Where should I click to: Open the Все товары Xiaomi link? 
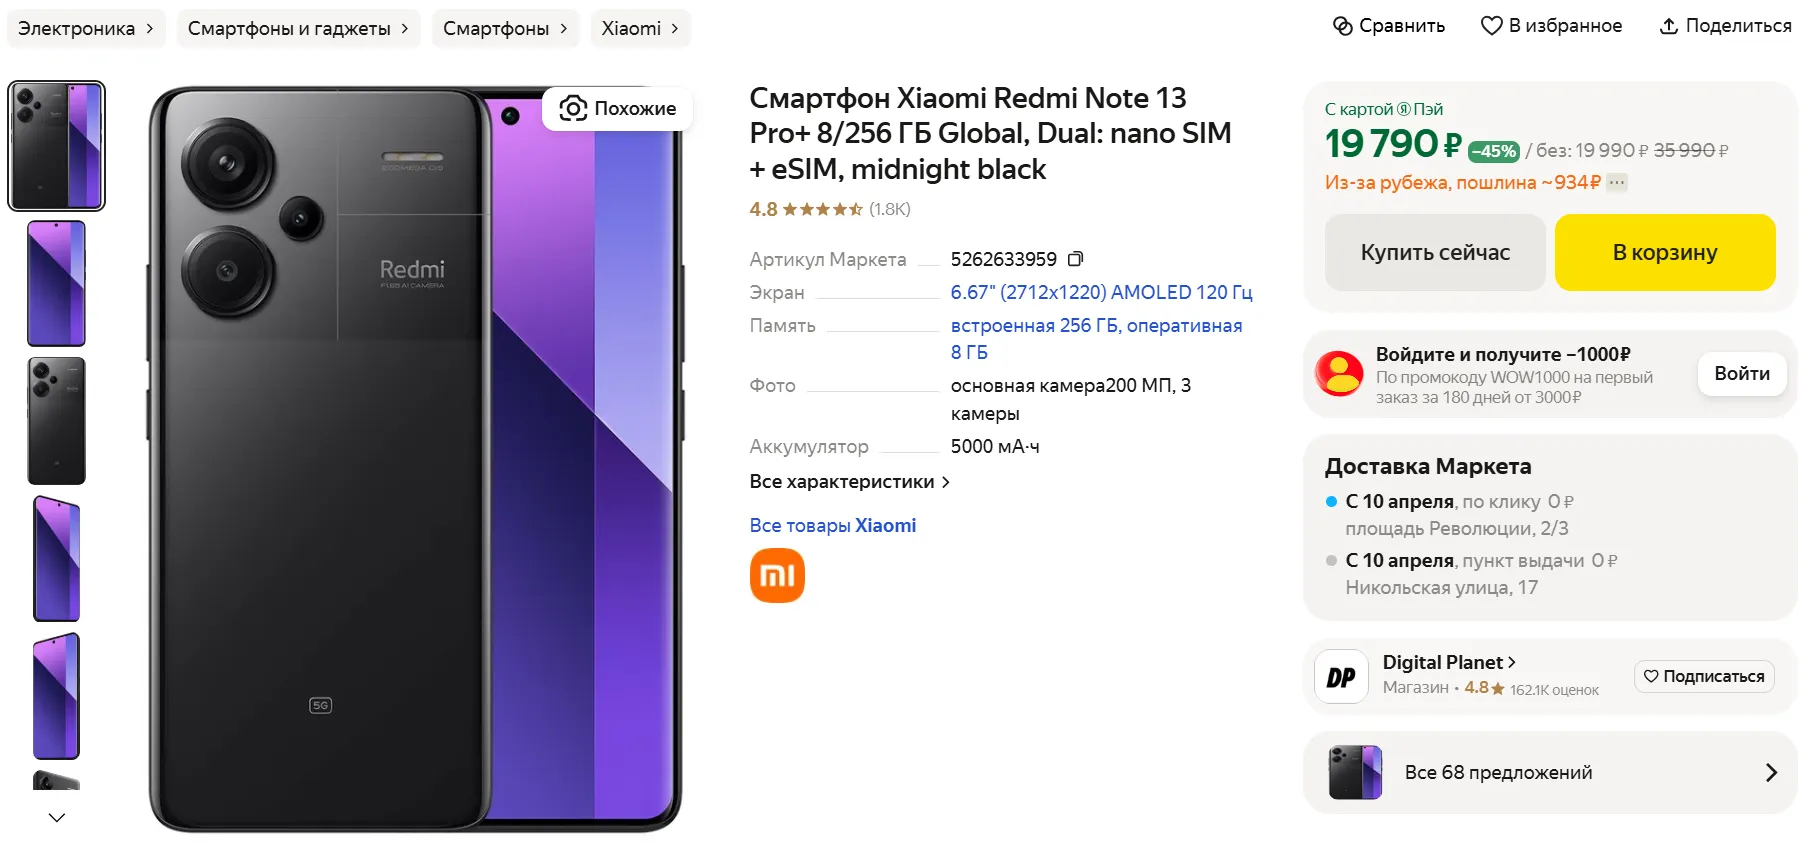tap(832, 526)
